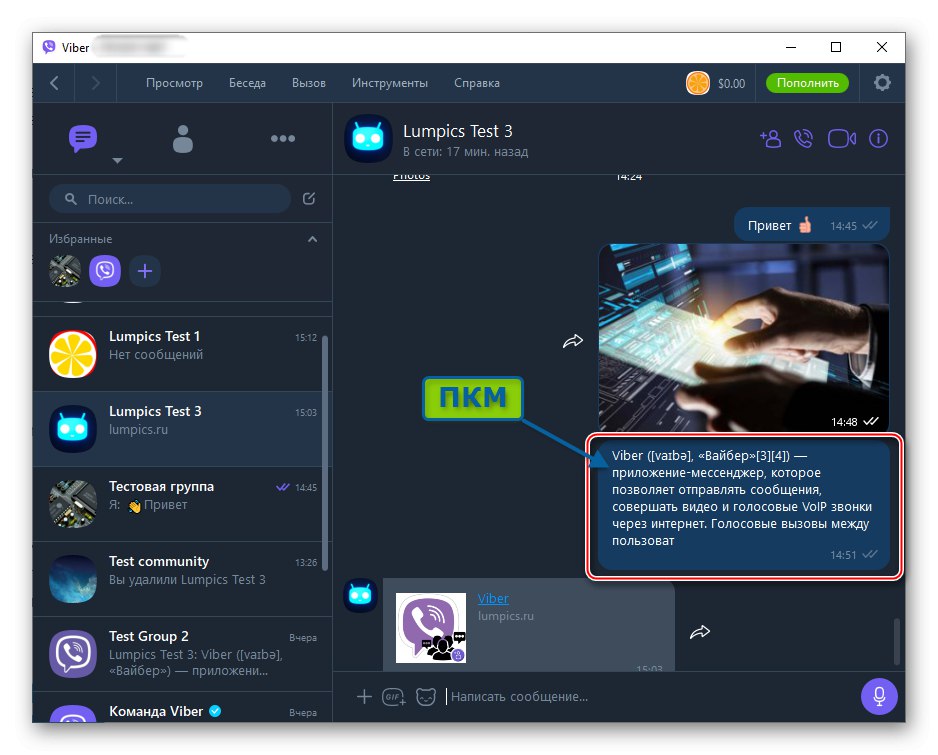Open the Беседа menu
The image size is (938, 755).
pos(247,83)
